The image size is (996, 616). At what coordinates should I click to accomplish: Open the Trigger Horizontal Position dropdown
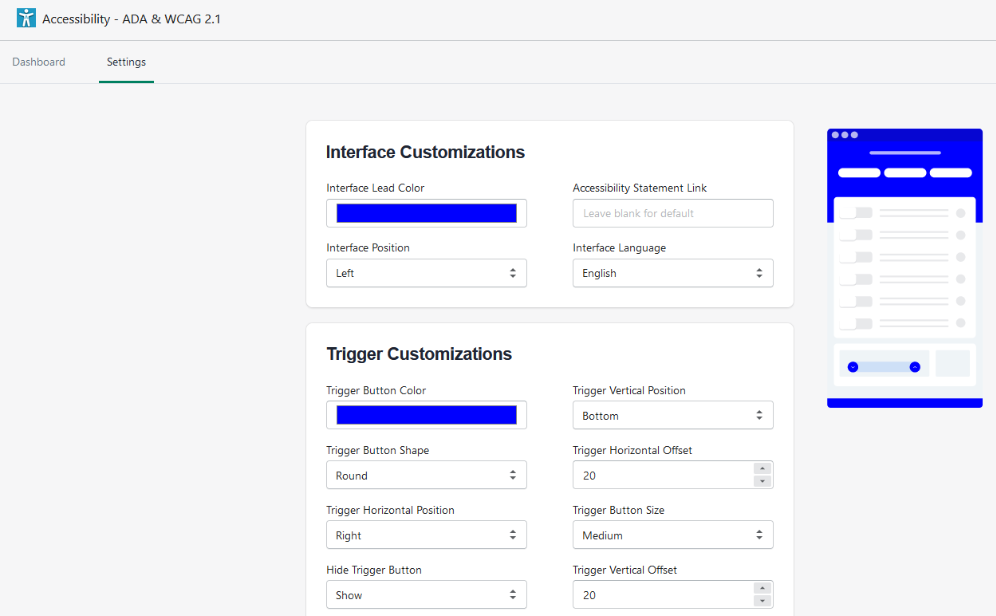[x=426, y=535]
